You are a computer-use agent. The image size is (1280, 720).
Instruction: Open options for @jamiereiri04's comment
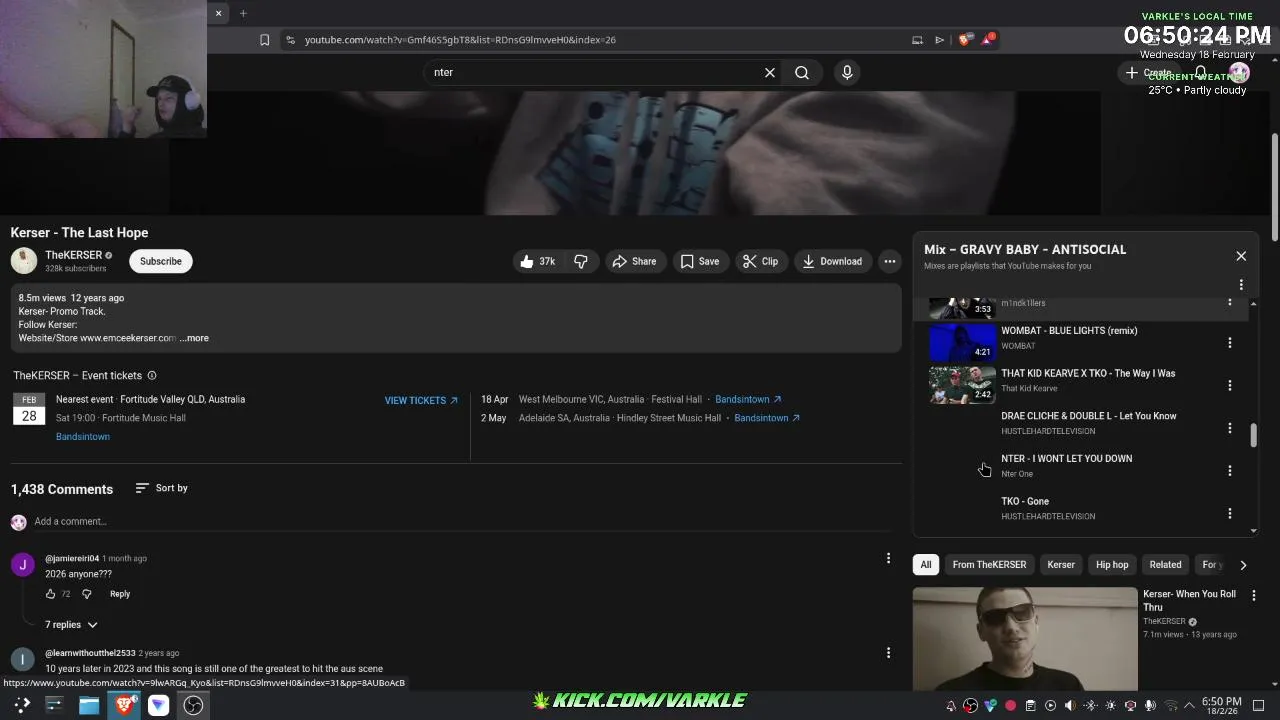pos(888,558)
